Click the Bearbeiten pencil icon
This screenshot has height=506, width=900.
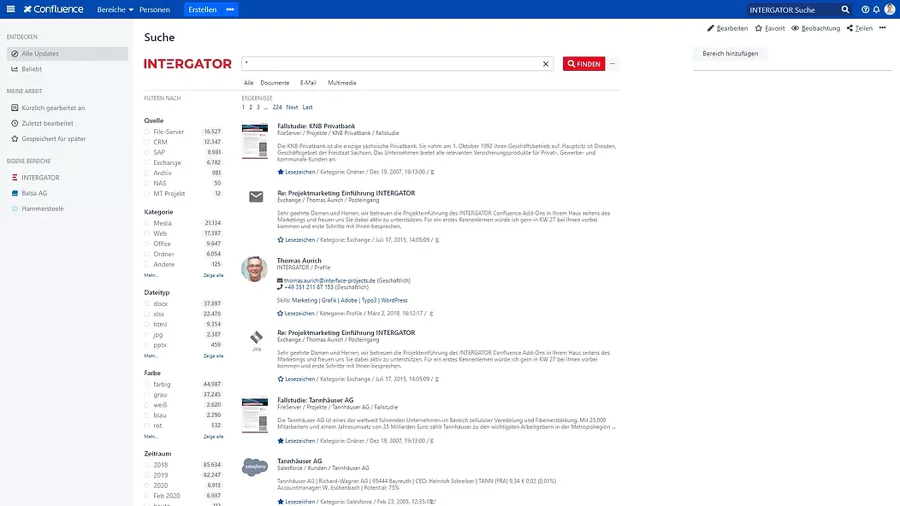(x=711, y=29)
